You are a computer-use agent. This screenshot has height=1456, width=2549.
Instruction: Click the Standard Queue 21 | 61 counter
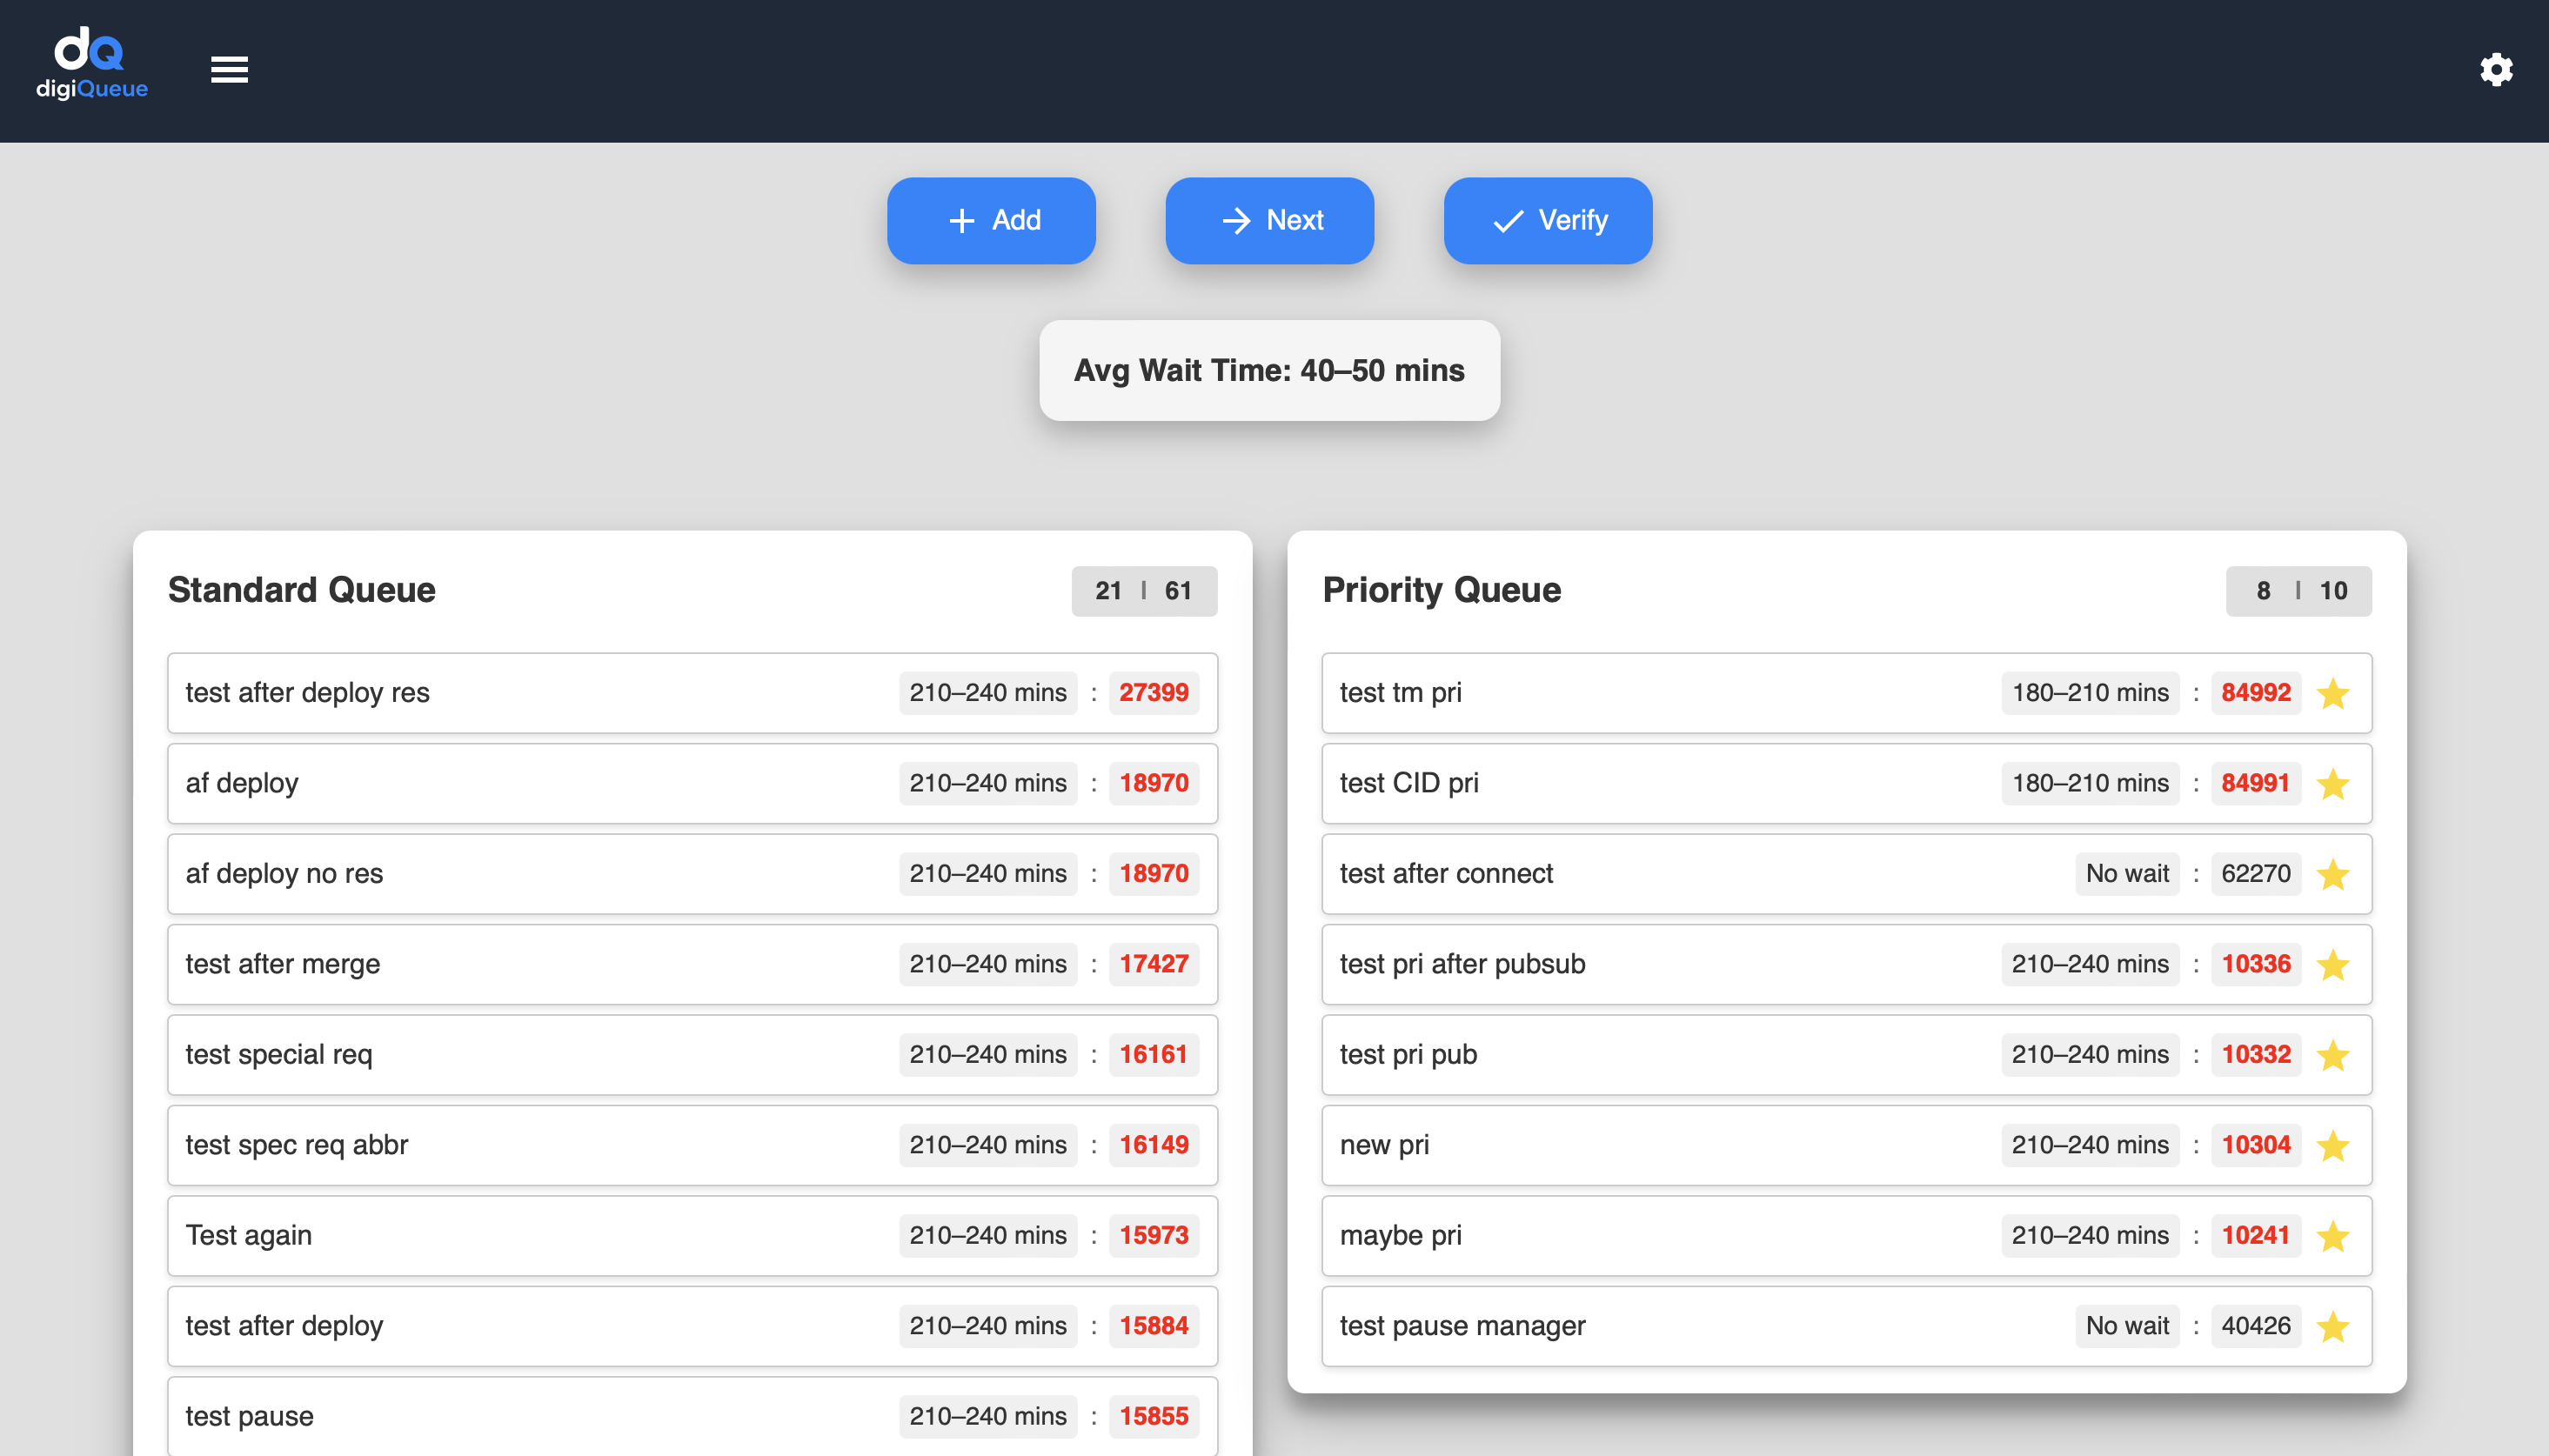click(x=1143, y=591)
